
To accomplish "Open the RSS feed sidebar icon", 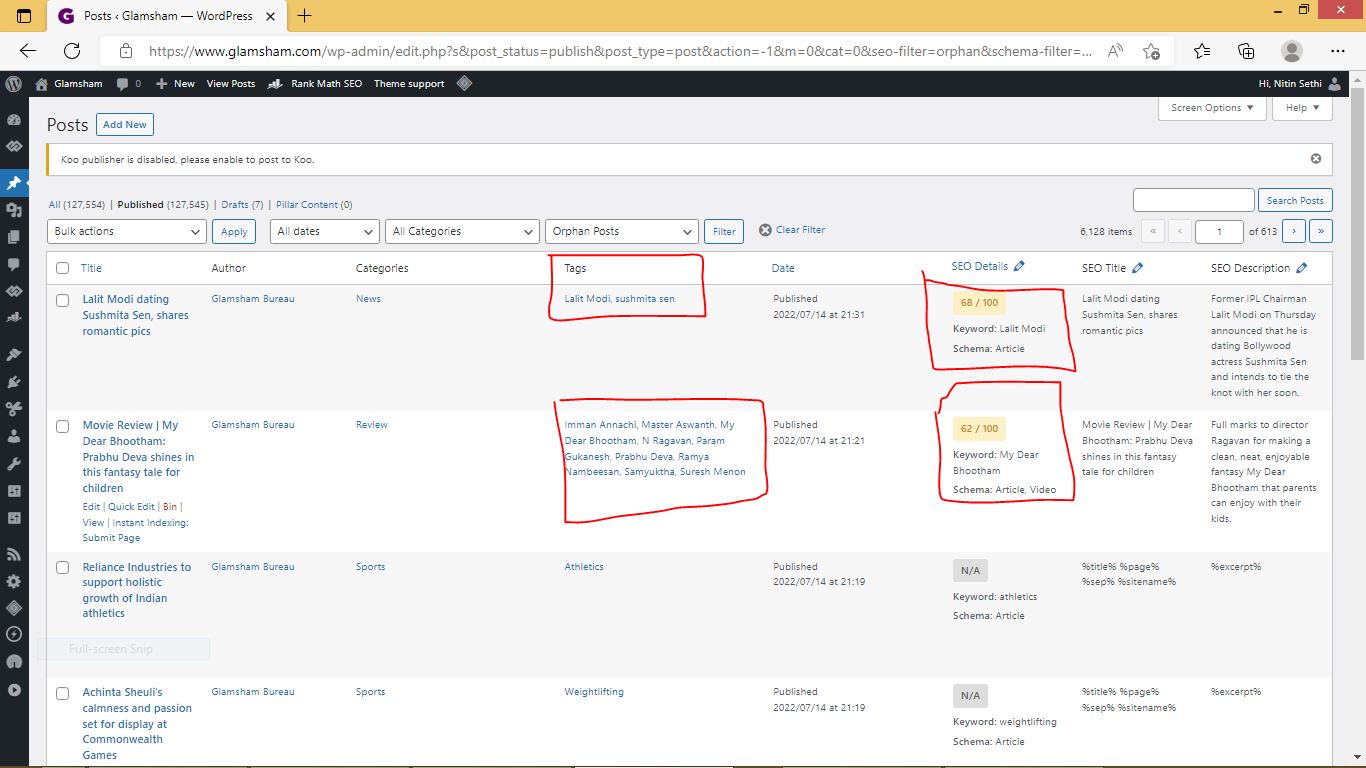I will (x=14, y=554).
